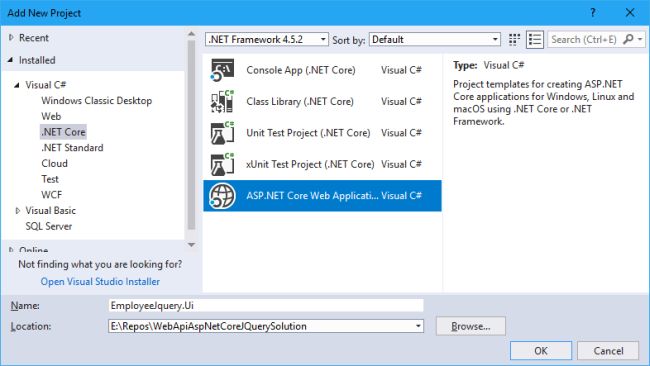Switch to medium icons list view

[535, 40]
